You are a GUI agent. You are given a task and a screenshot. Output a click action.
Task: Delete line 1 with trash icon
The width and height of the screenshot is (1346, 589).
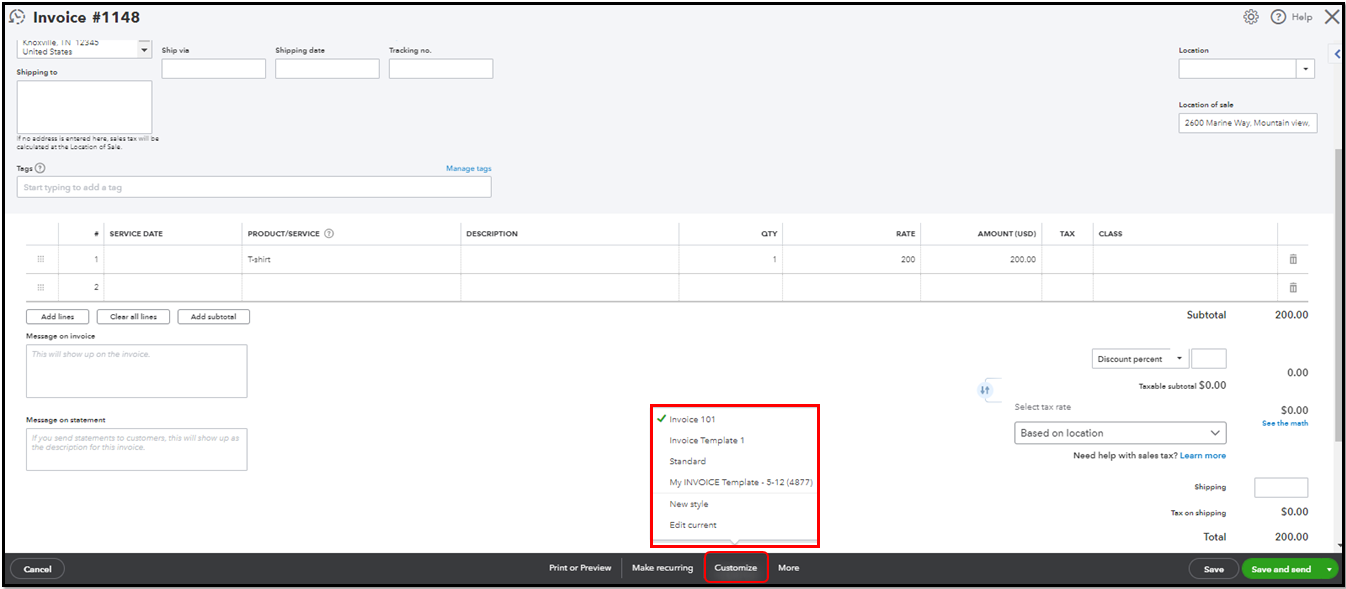pyautogui.click(x=1293, y=259)
